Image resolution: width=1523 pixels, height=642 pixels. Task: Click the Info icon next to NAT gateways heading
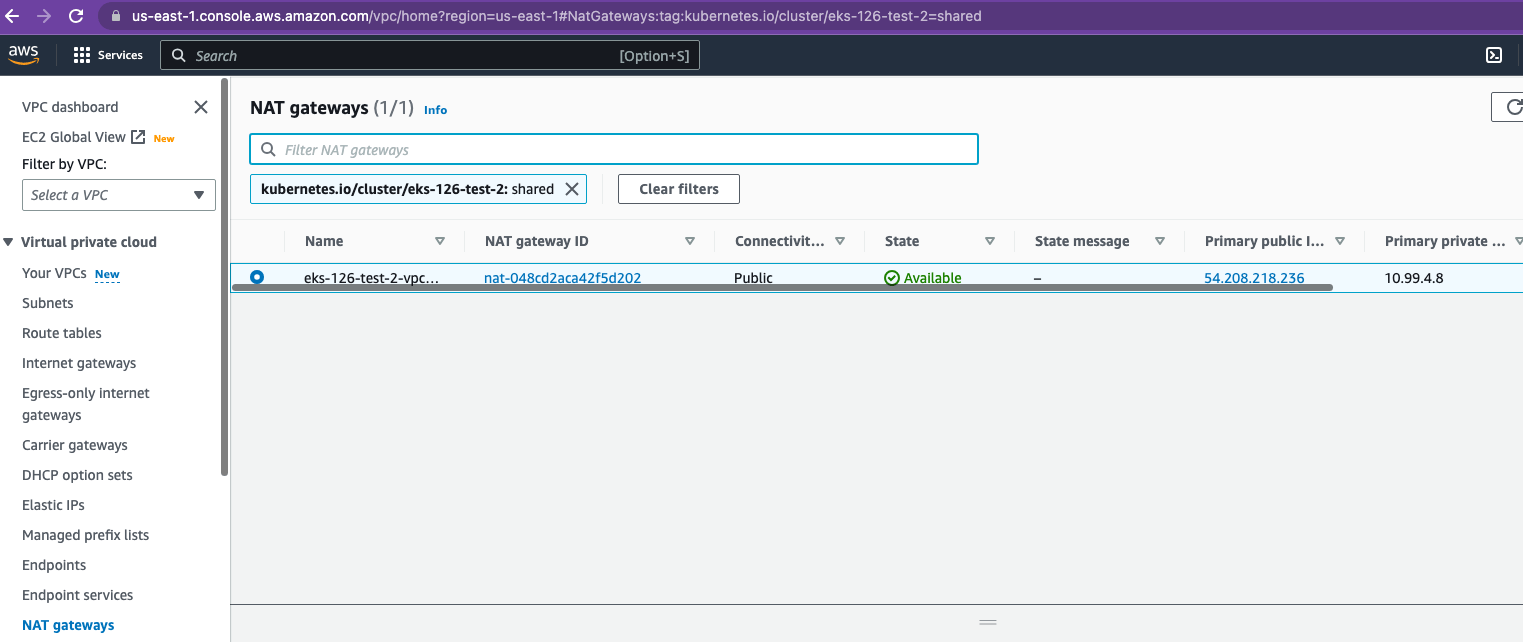coord(435,110)
